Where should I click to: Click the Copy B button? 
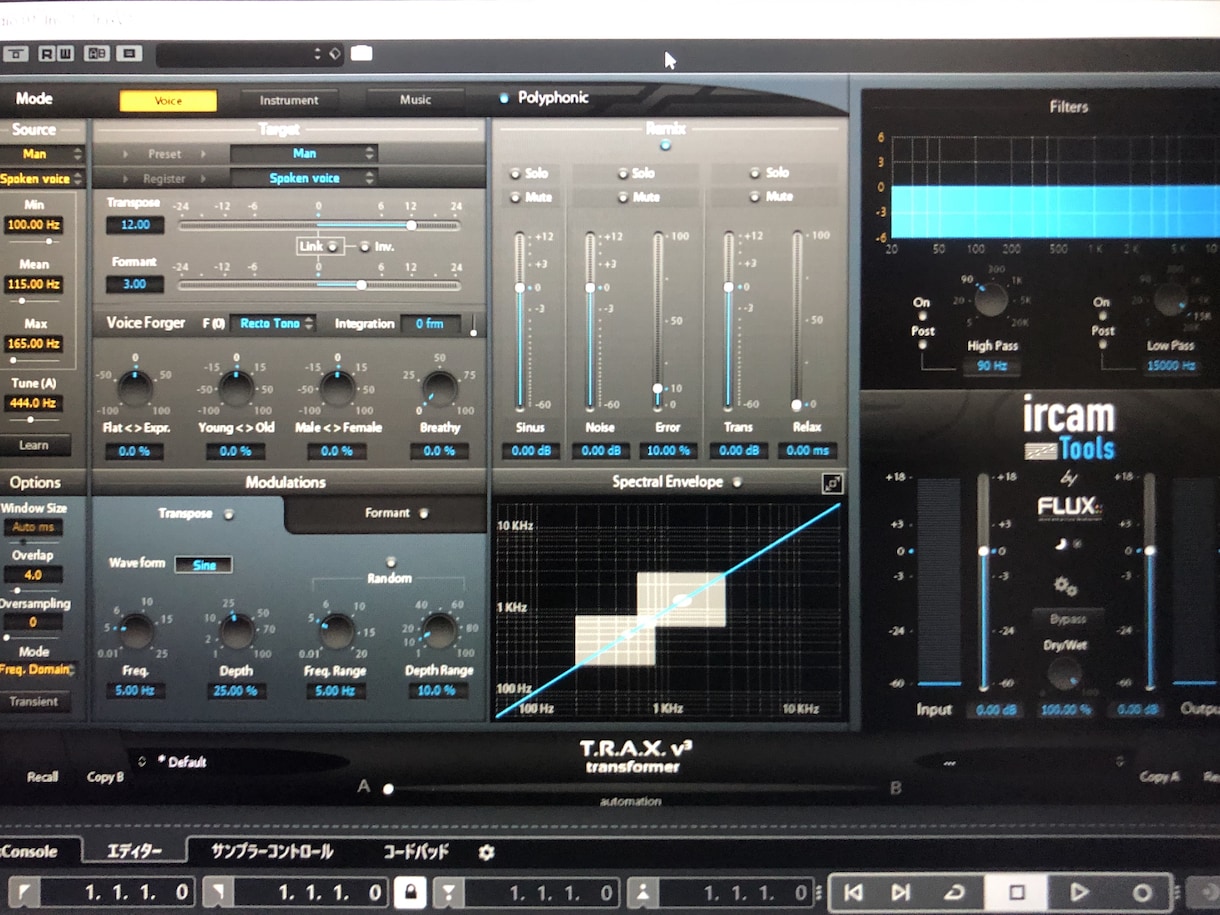click(106, 777)
